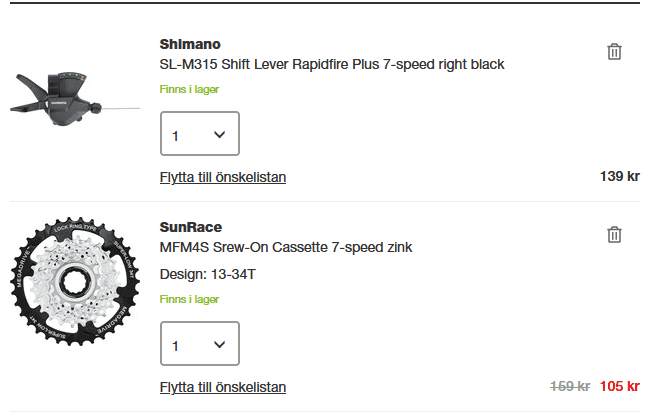Open MFM4S Srew-On Cassette product title
The image size is (646, 415).
(286, 247)
